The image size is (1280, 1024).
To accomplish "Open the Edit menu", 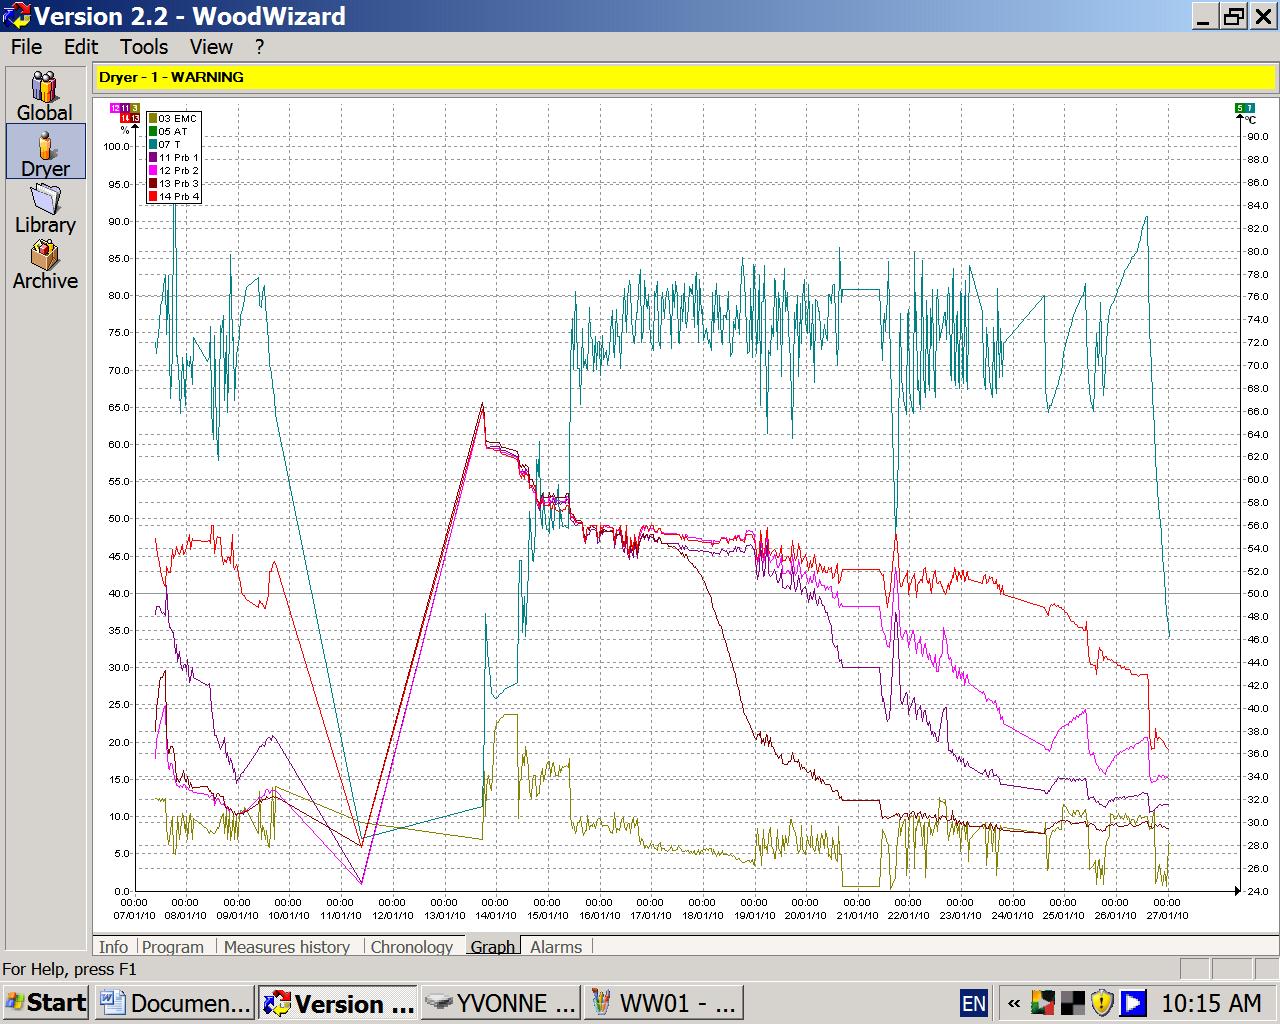I will (x=81, y=47).
